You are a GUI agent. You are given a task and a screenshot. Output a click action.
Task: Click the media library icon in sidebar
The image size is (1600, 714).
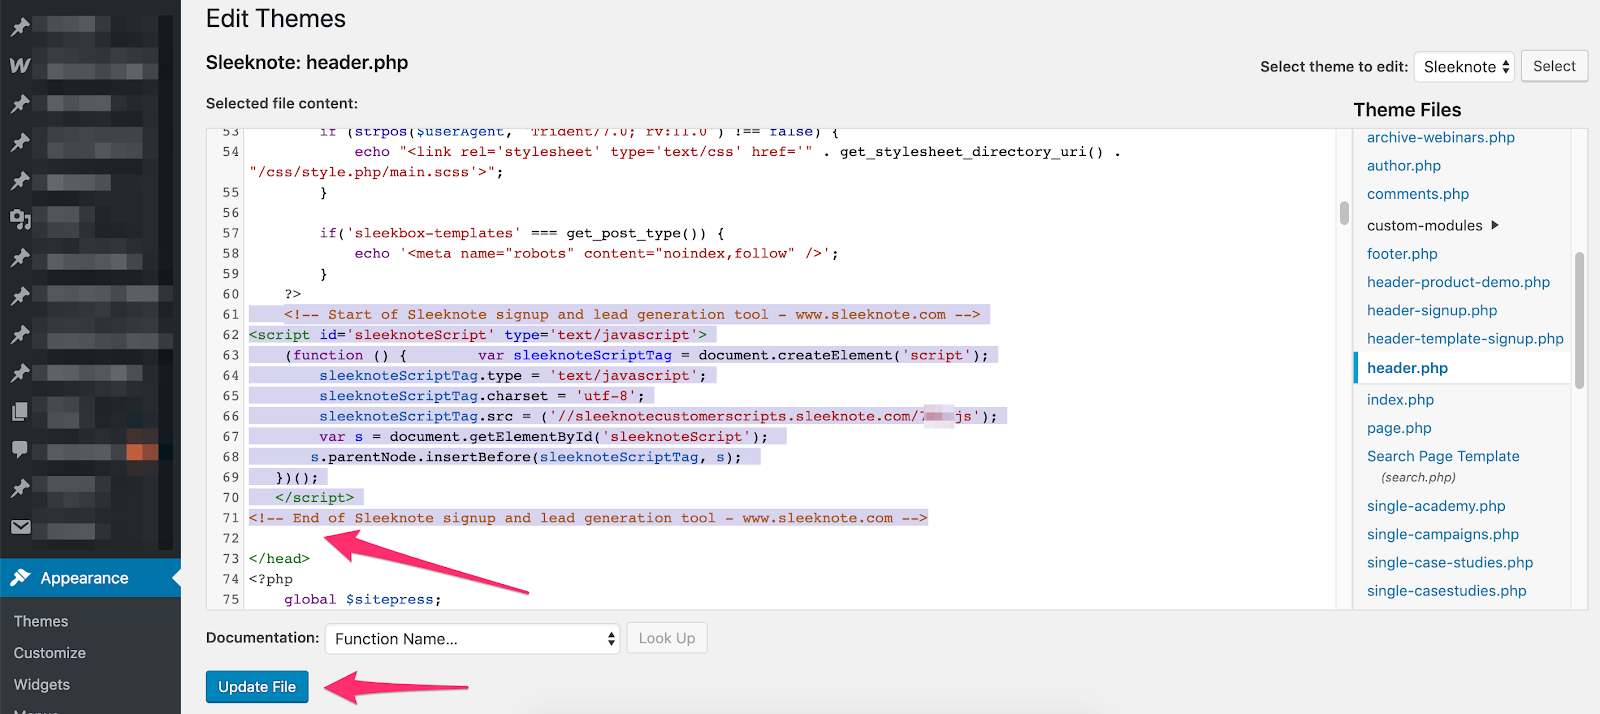click(x=20, y=219)
